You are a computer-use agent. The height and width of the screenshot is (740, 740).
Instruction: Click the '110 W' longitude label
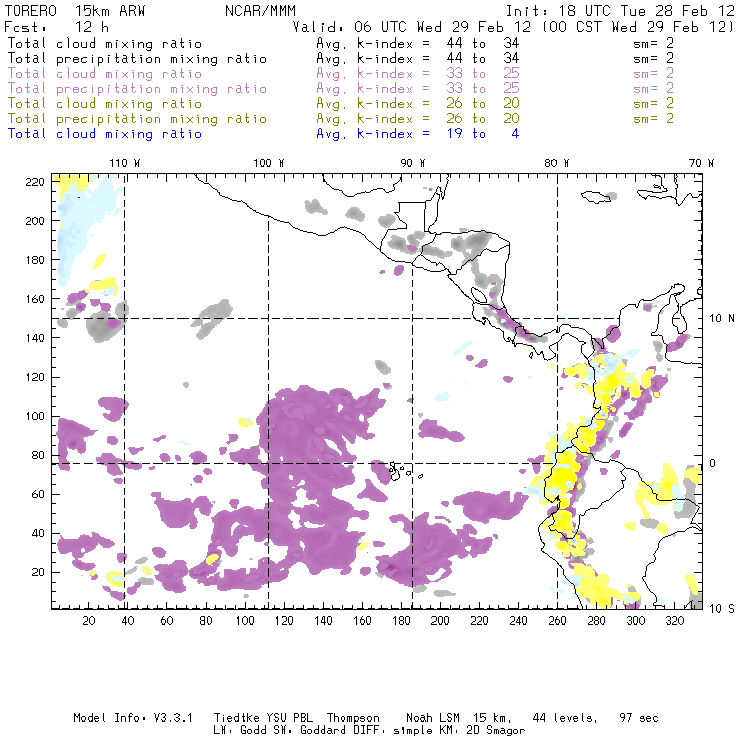124,163
